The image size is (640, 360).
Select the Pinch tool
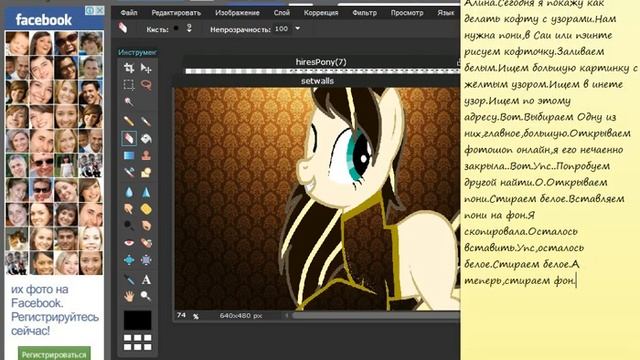(146, 260)
